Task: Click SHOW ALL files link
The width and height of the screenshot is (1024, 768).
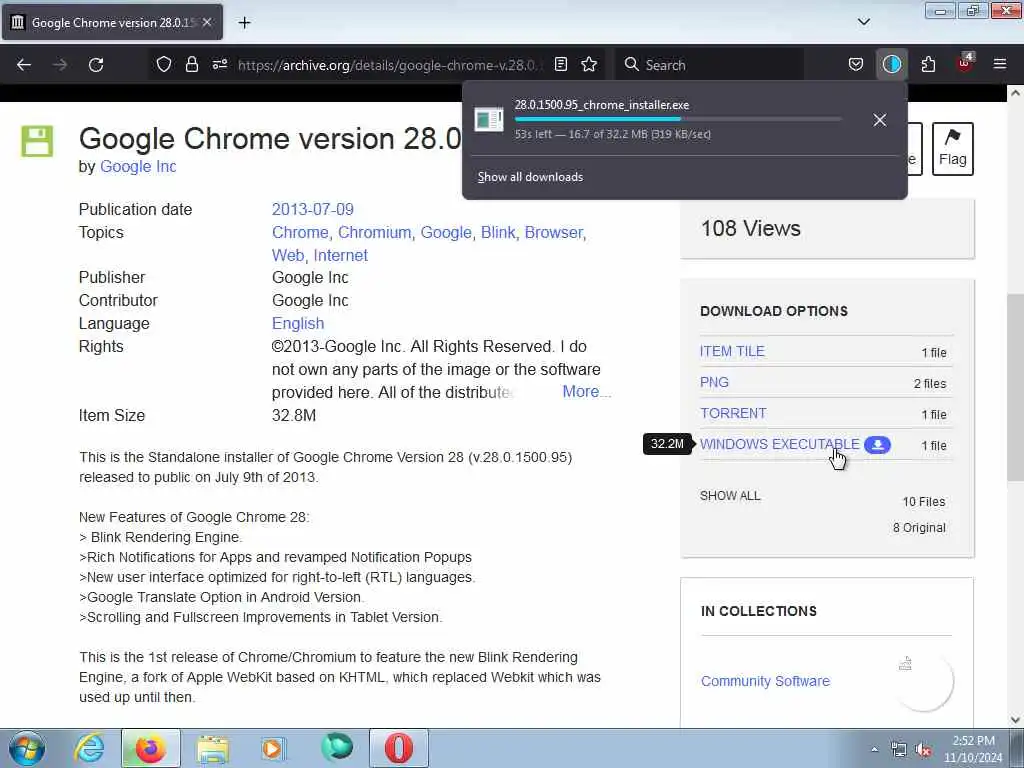Action: click(730, 496)
